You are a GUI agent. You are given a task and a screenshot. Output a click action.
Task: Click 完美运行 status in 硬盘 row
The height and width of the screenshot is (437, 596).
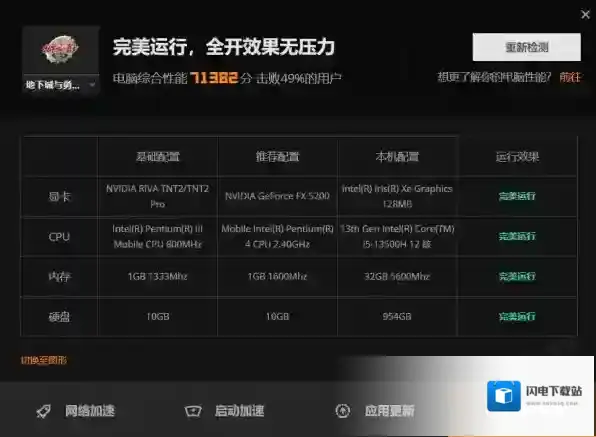click(x=517, y=317)
